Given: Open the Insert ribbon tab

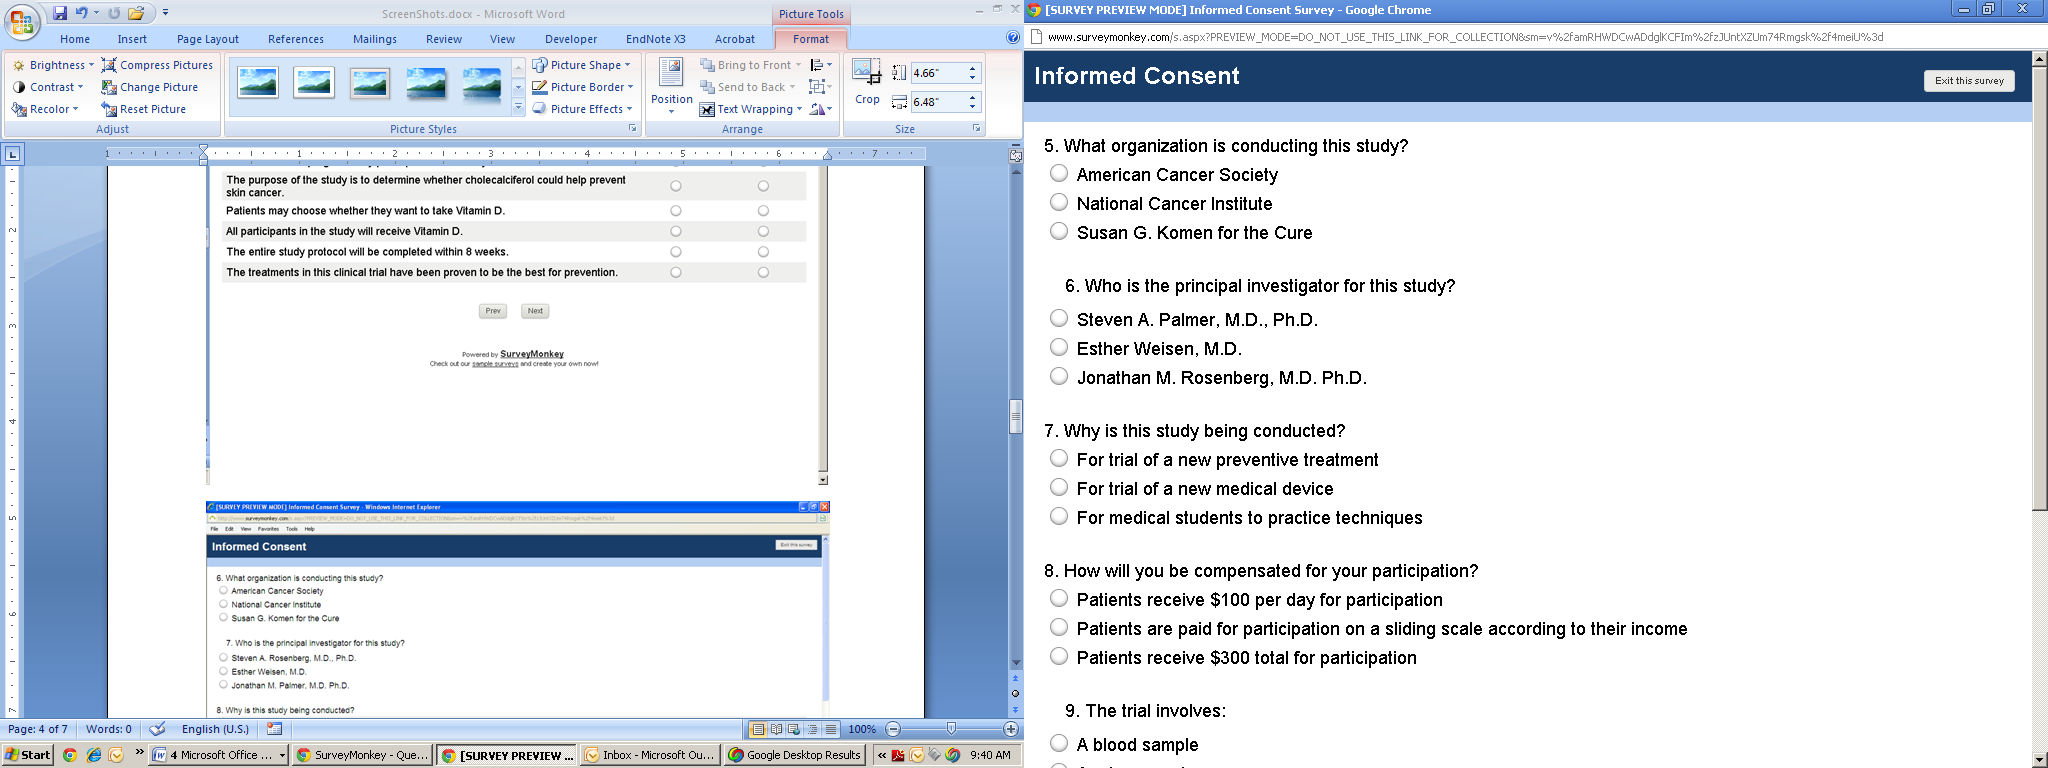Looking at the screenshot, I should coord(132,39).
